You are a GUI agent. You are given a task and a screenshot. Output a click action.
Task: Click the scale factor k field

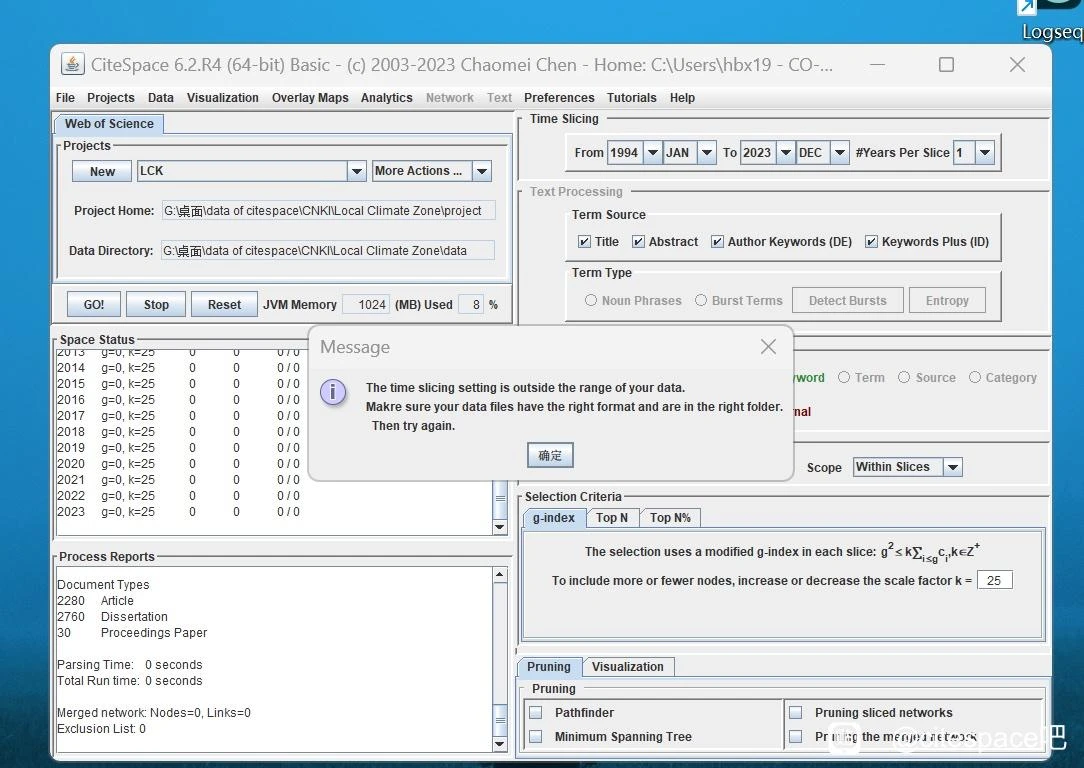tap(994, 580)
